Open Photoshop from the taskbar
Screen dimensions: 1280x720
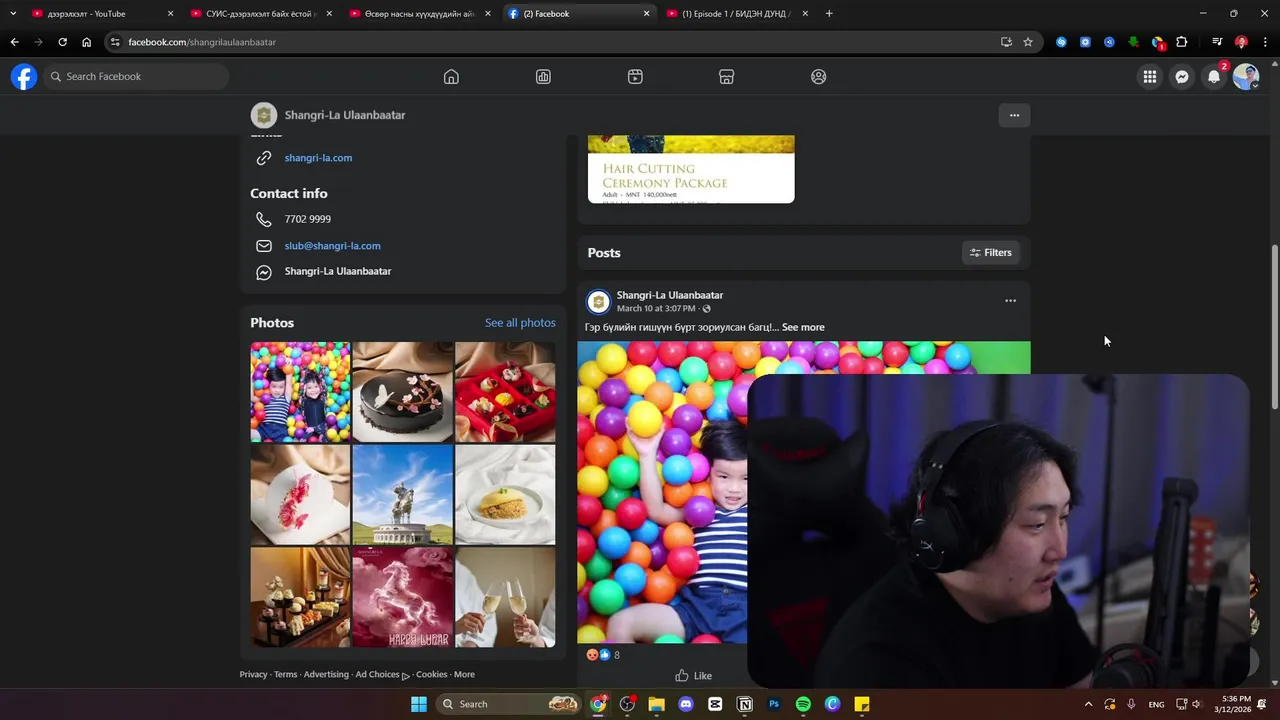(x=774, y=704)
